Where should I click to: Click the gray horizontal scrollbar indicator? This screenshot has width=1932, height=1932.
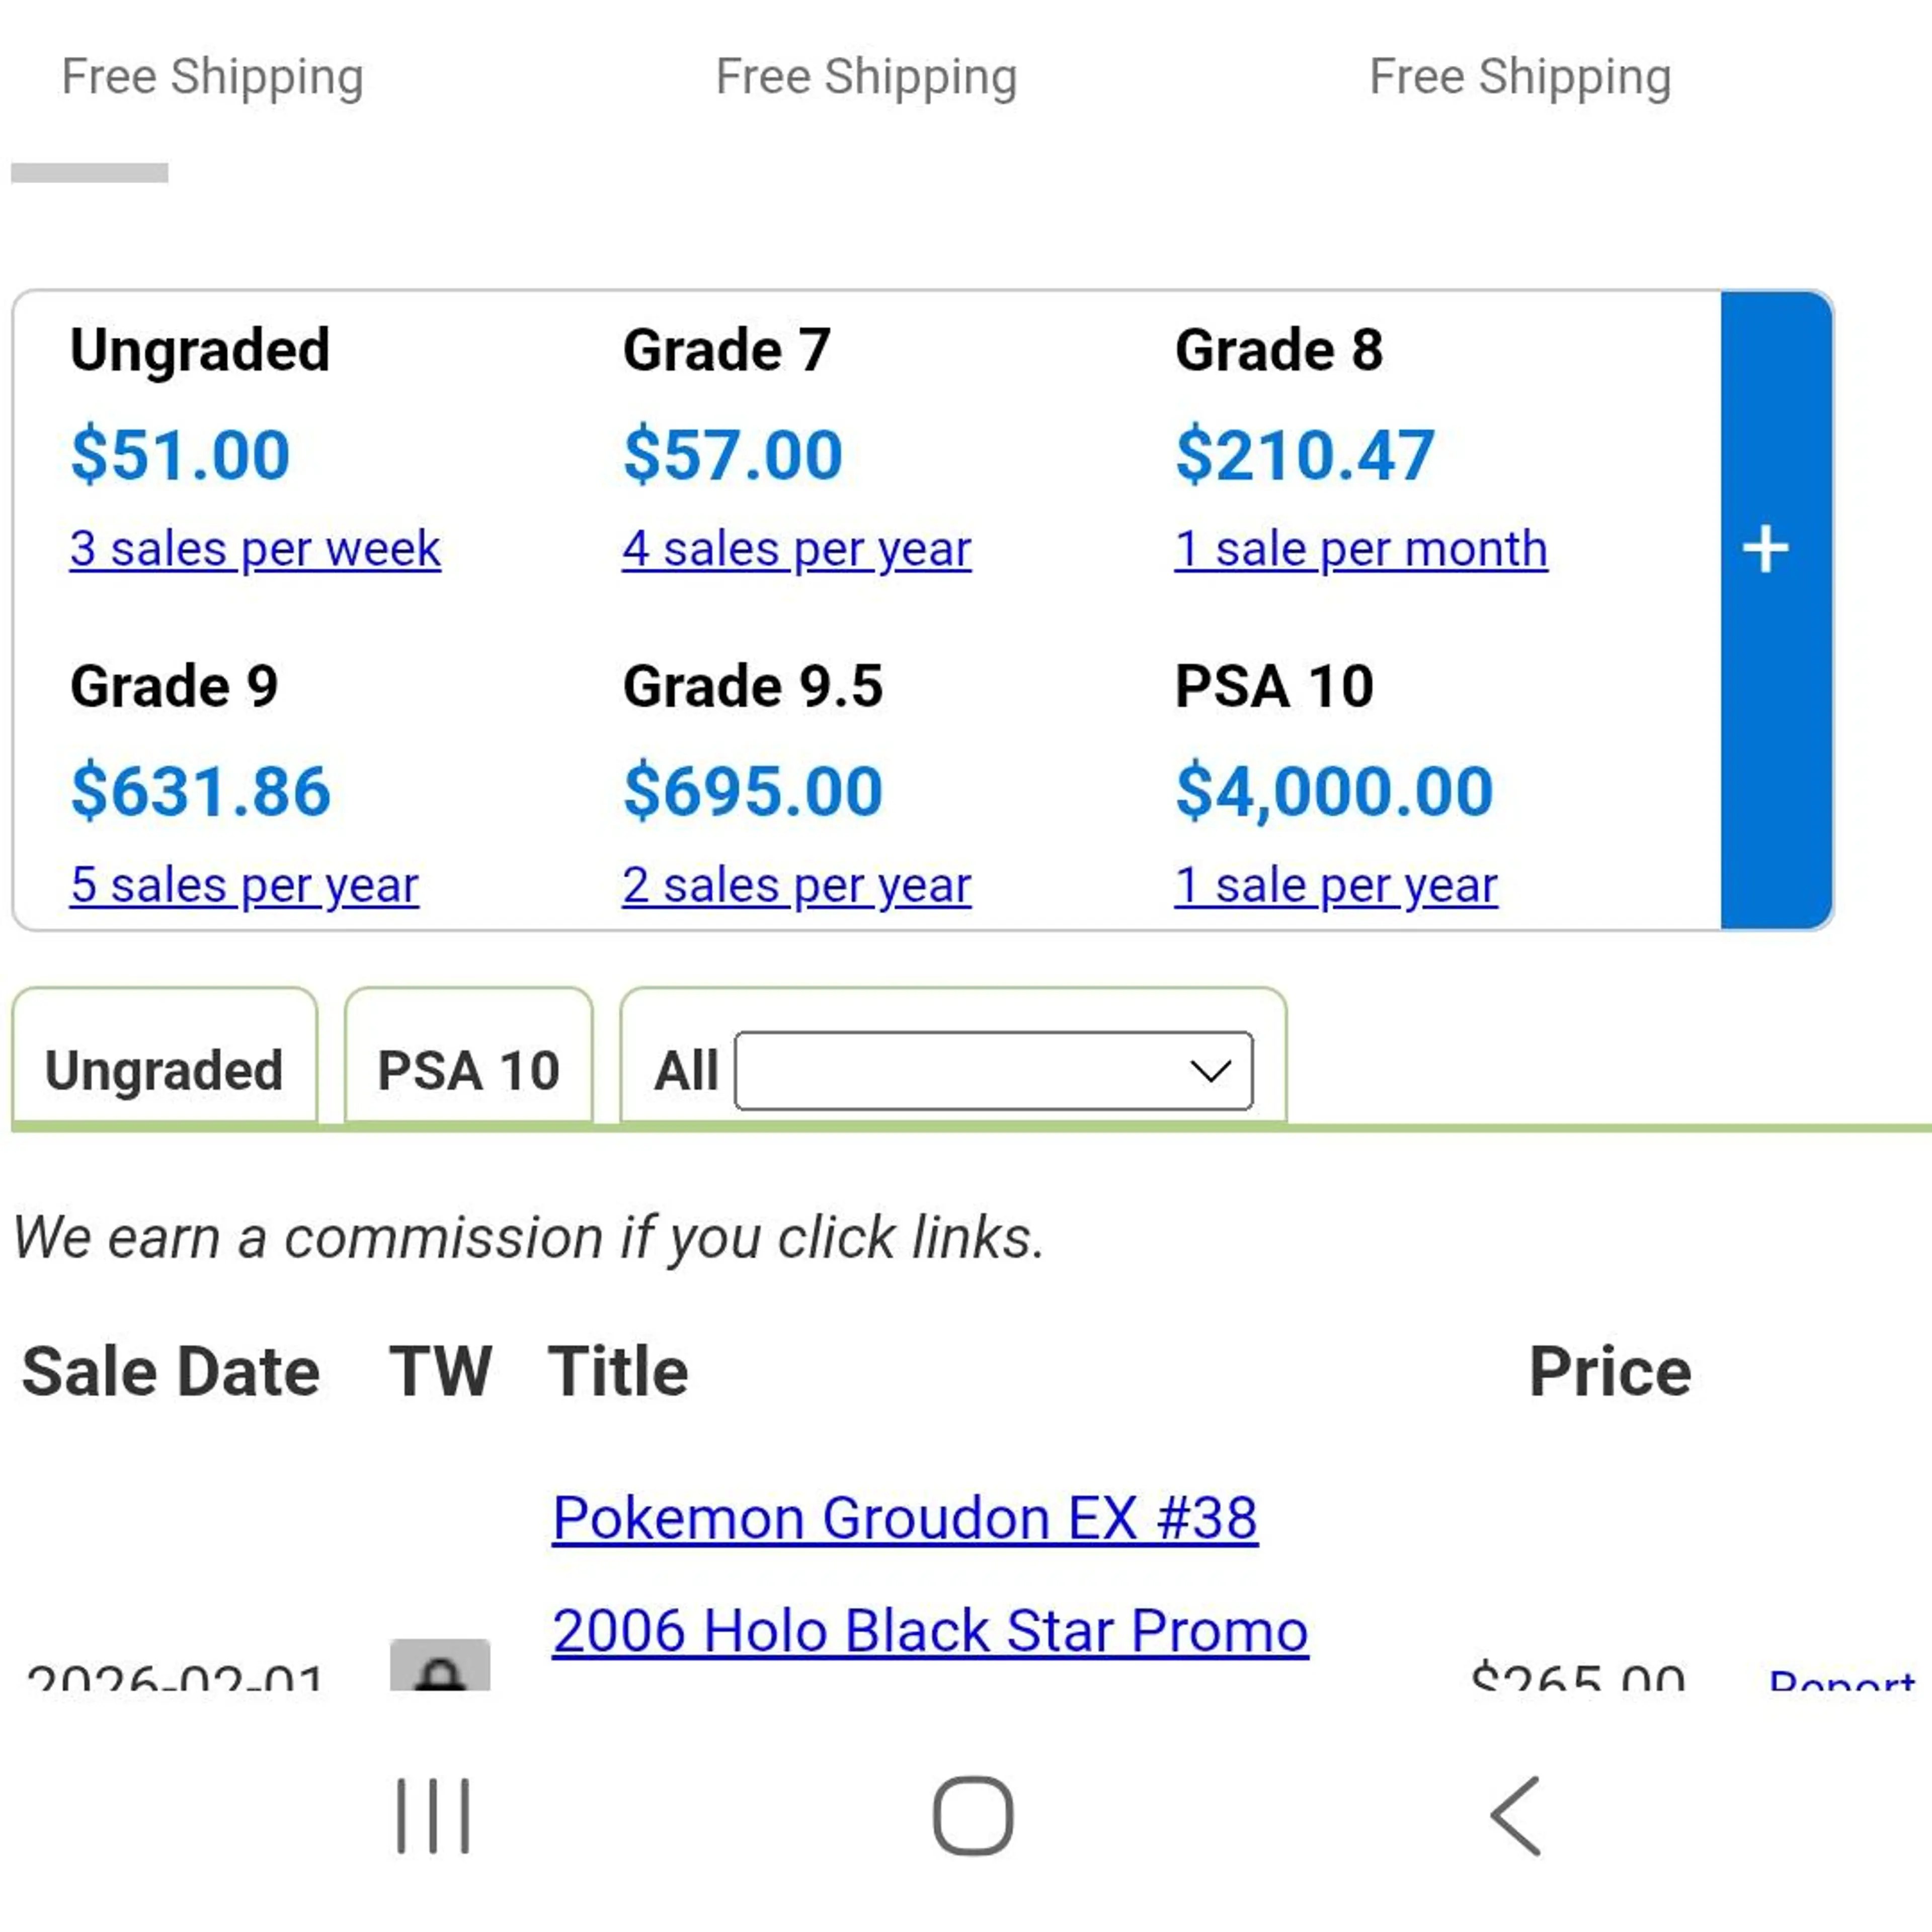(90, 173)
